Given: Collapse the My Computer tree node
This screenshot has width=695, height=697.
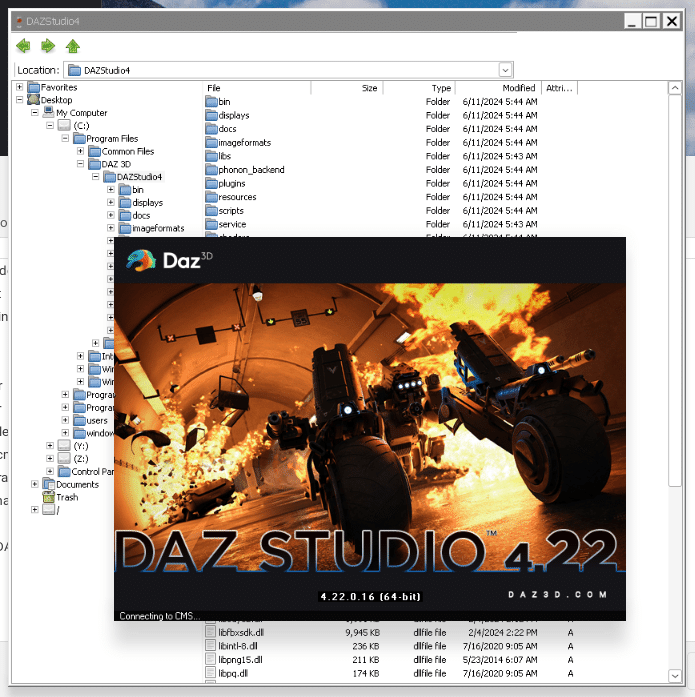Looking at the screenshot, I should [x=35, y=112].
